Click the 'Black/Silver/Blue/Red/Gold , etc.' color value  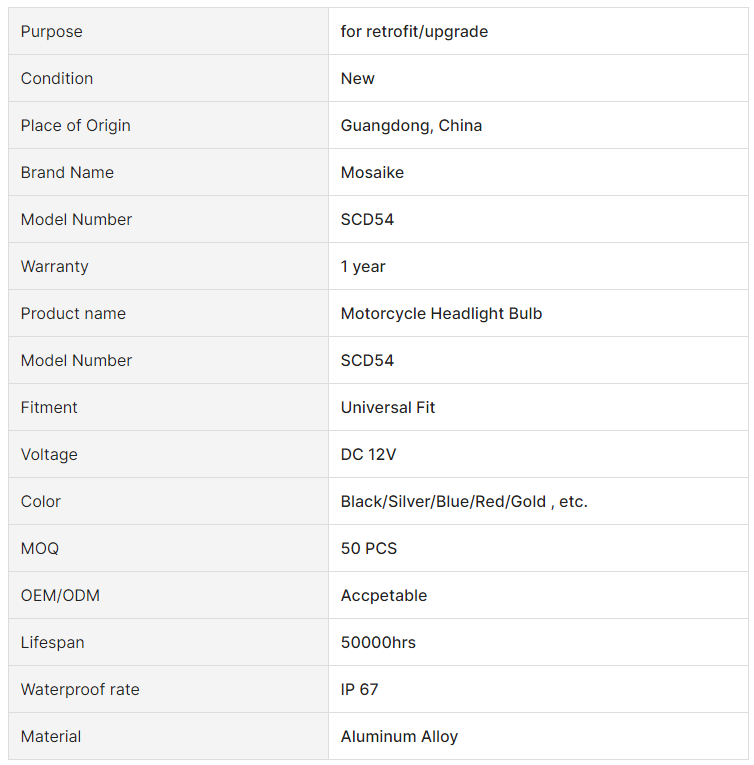464,502
